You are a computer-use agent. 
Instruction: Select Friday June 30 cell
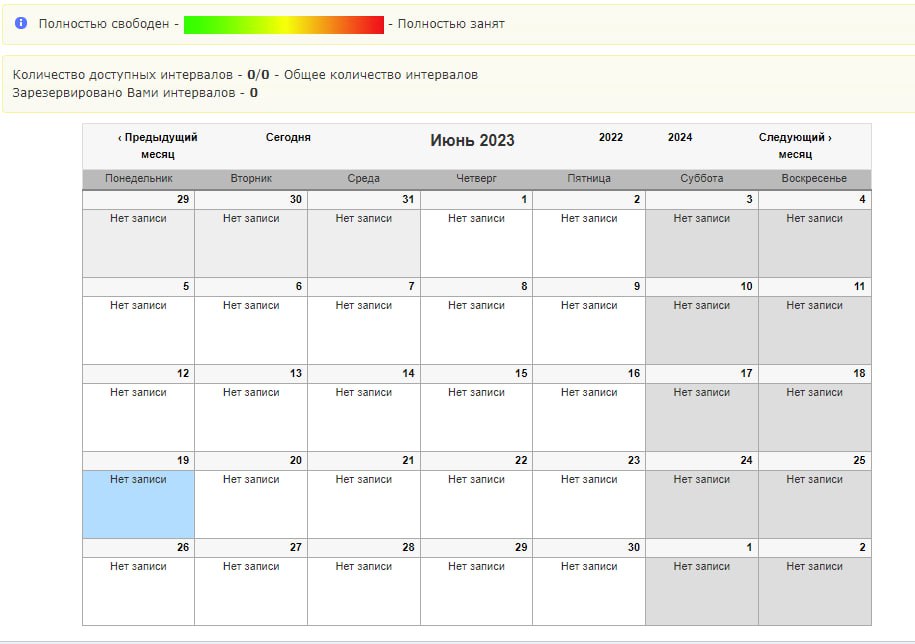pyautogui.click(x=588, y=590)
